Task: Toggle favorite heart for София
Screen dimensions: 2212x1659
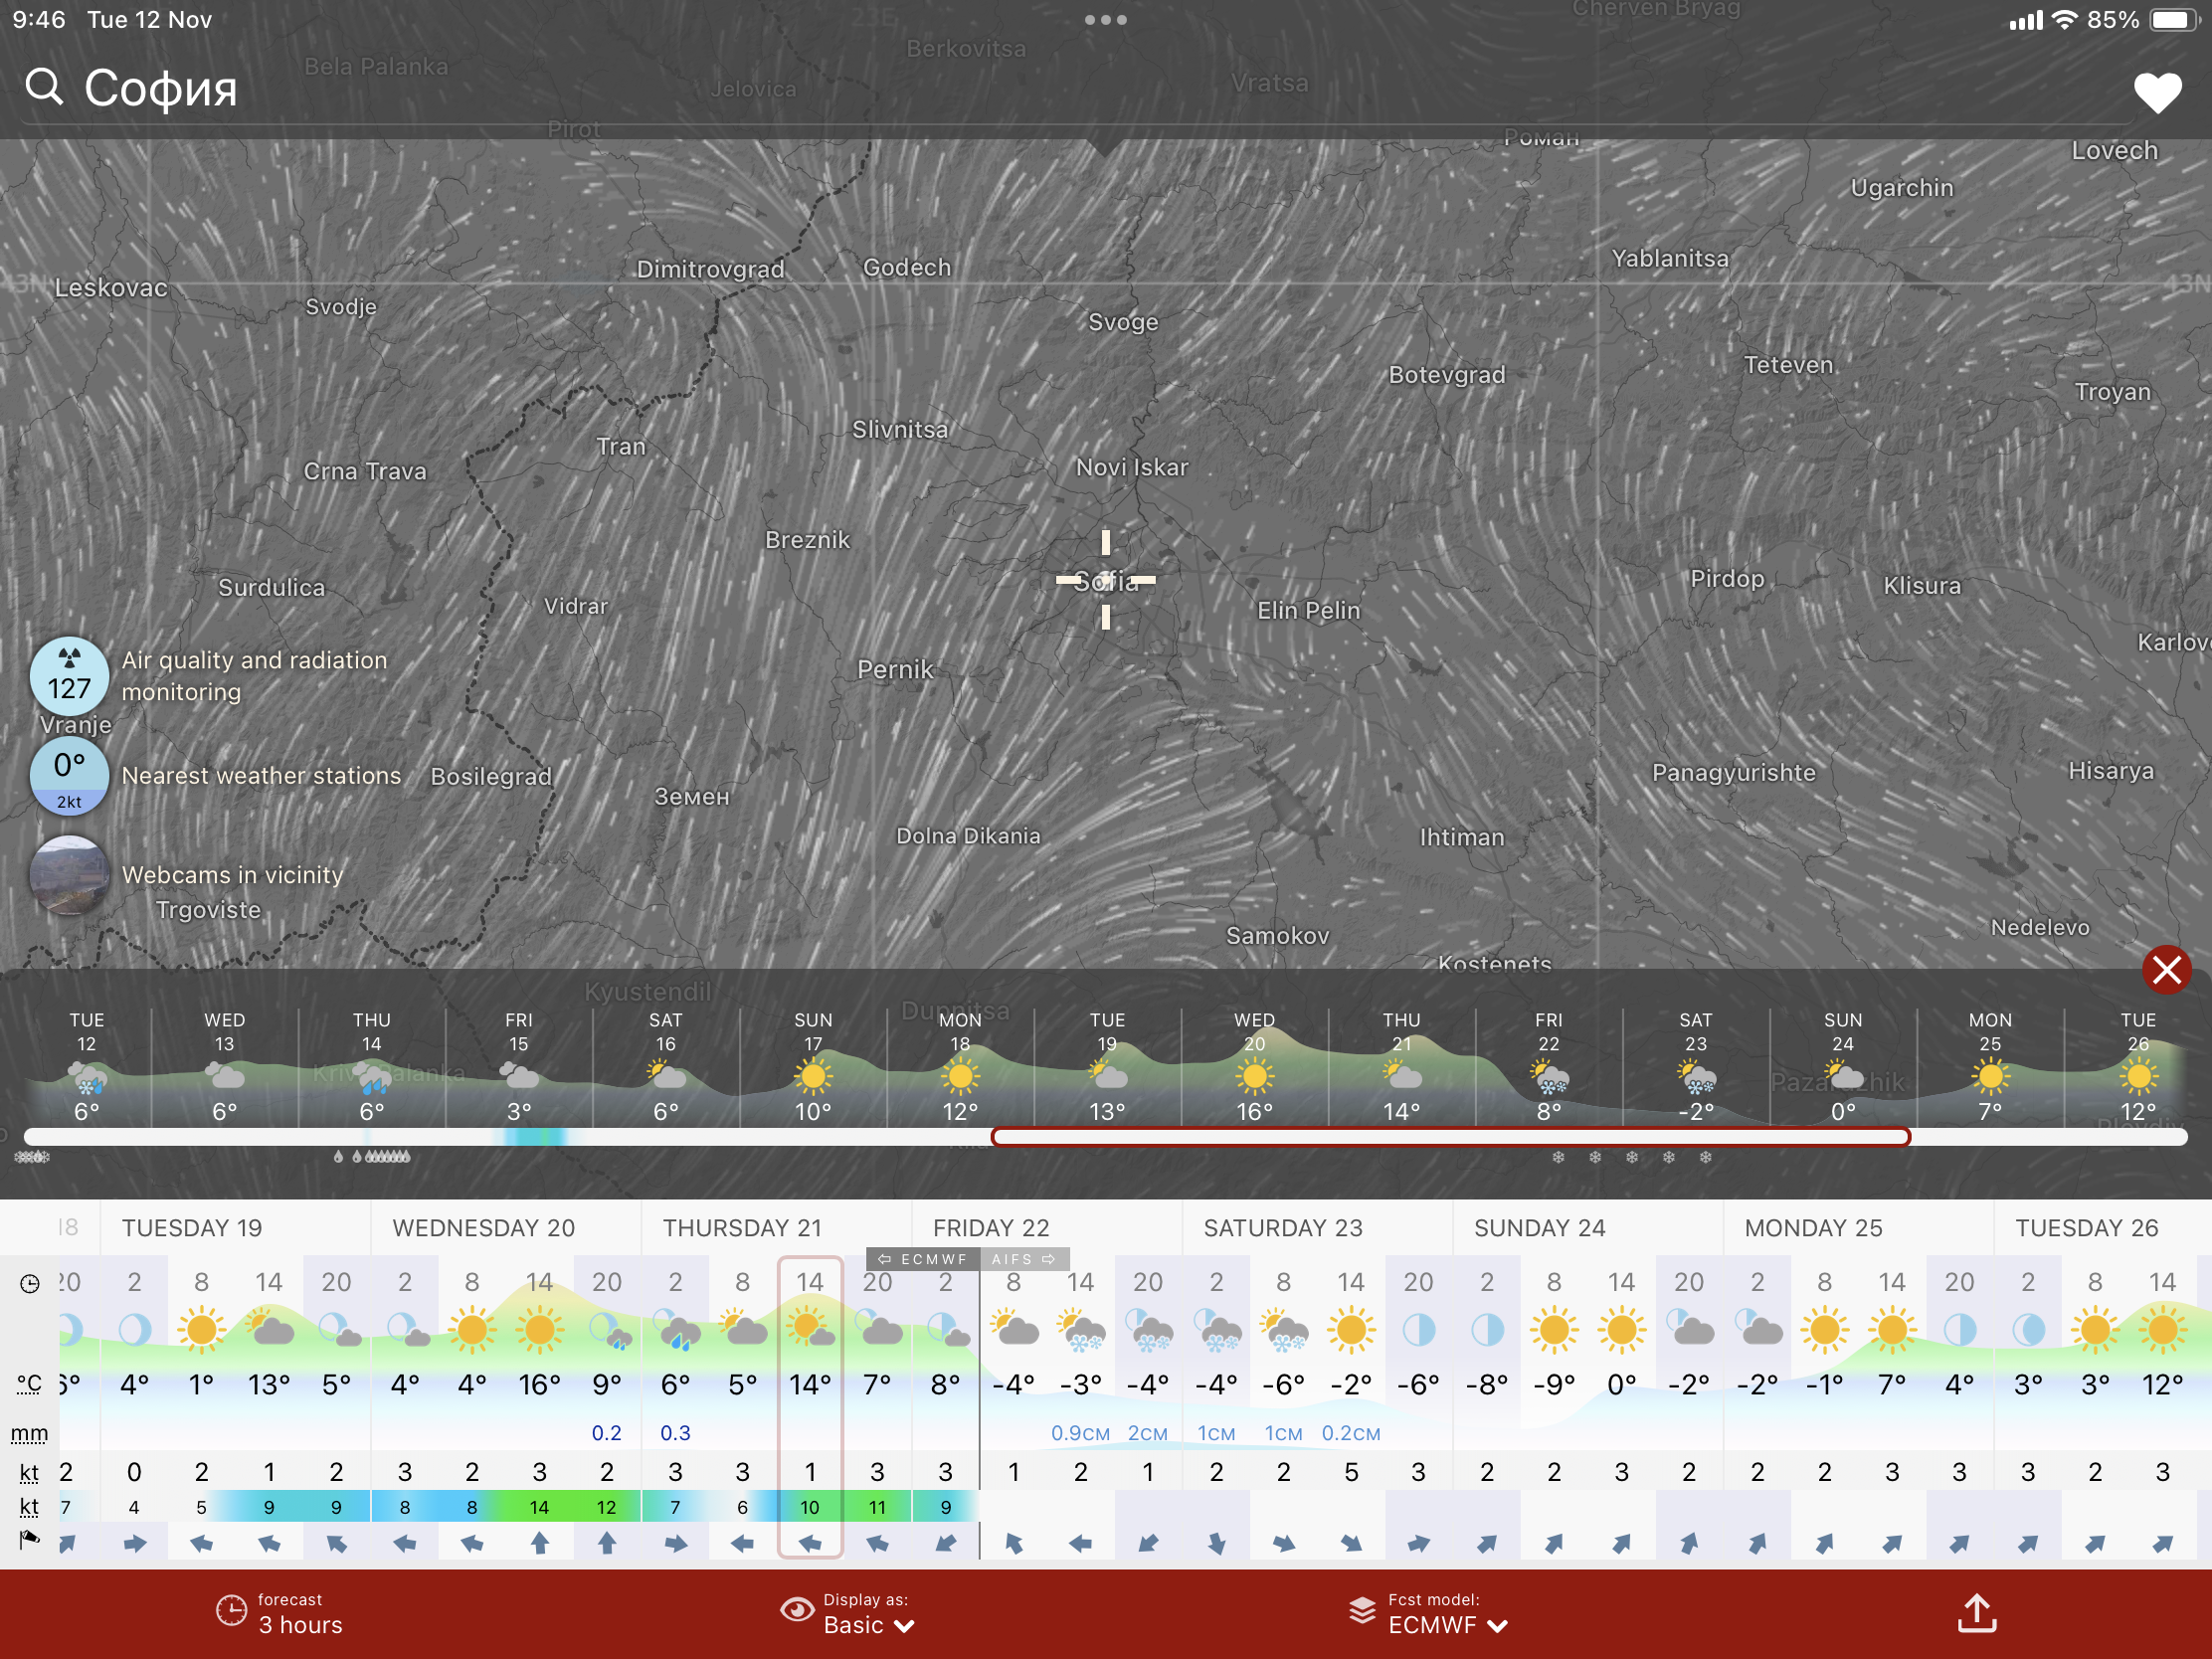Action: coord(2157,93)
